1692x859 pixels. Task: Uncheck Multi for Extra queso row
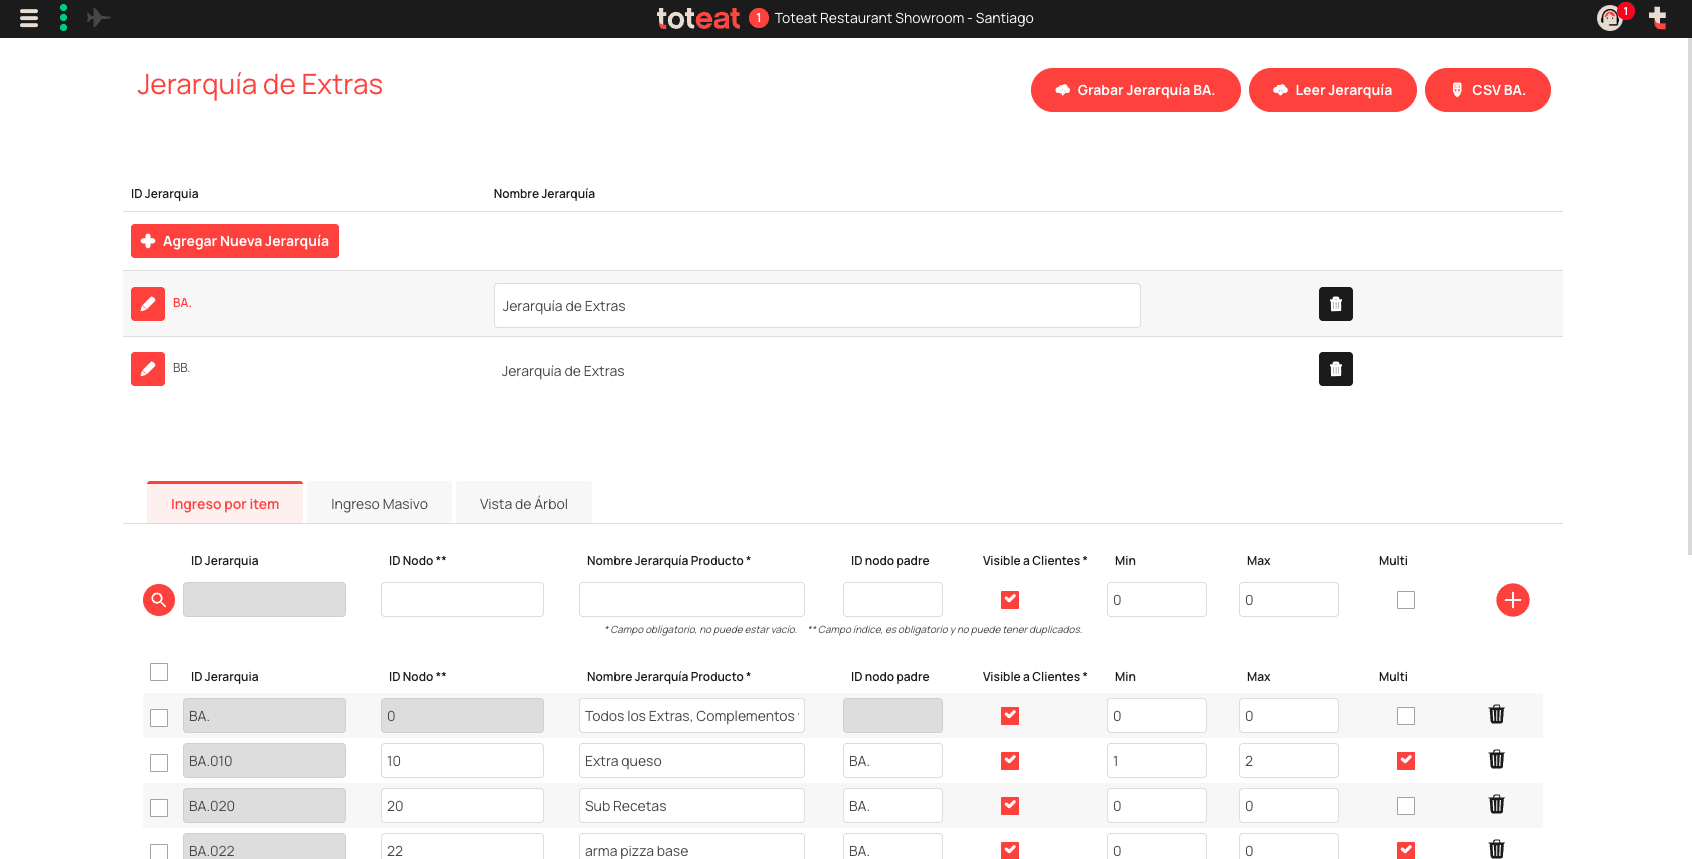(x=1406, y=761)
